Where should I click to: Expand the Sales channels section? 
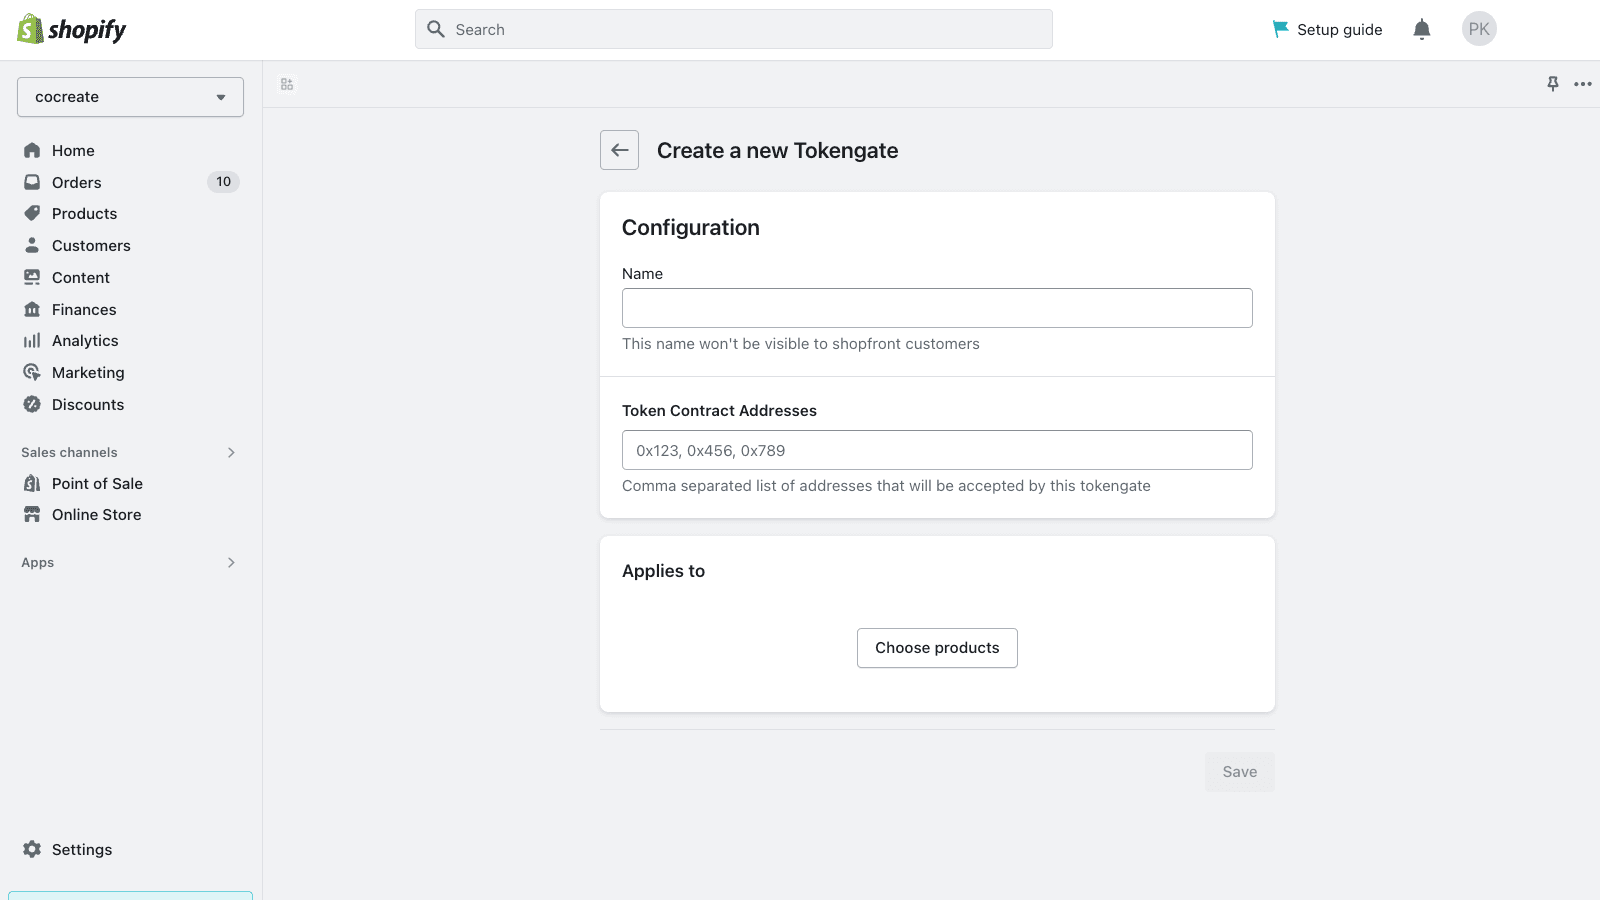coord(231,453)
